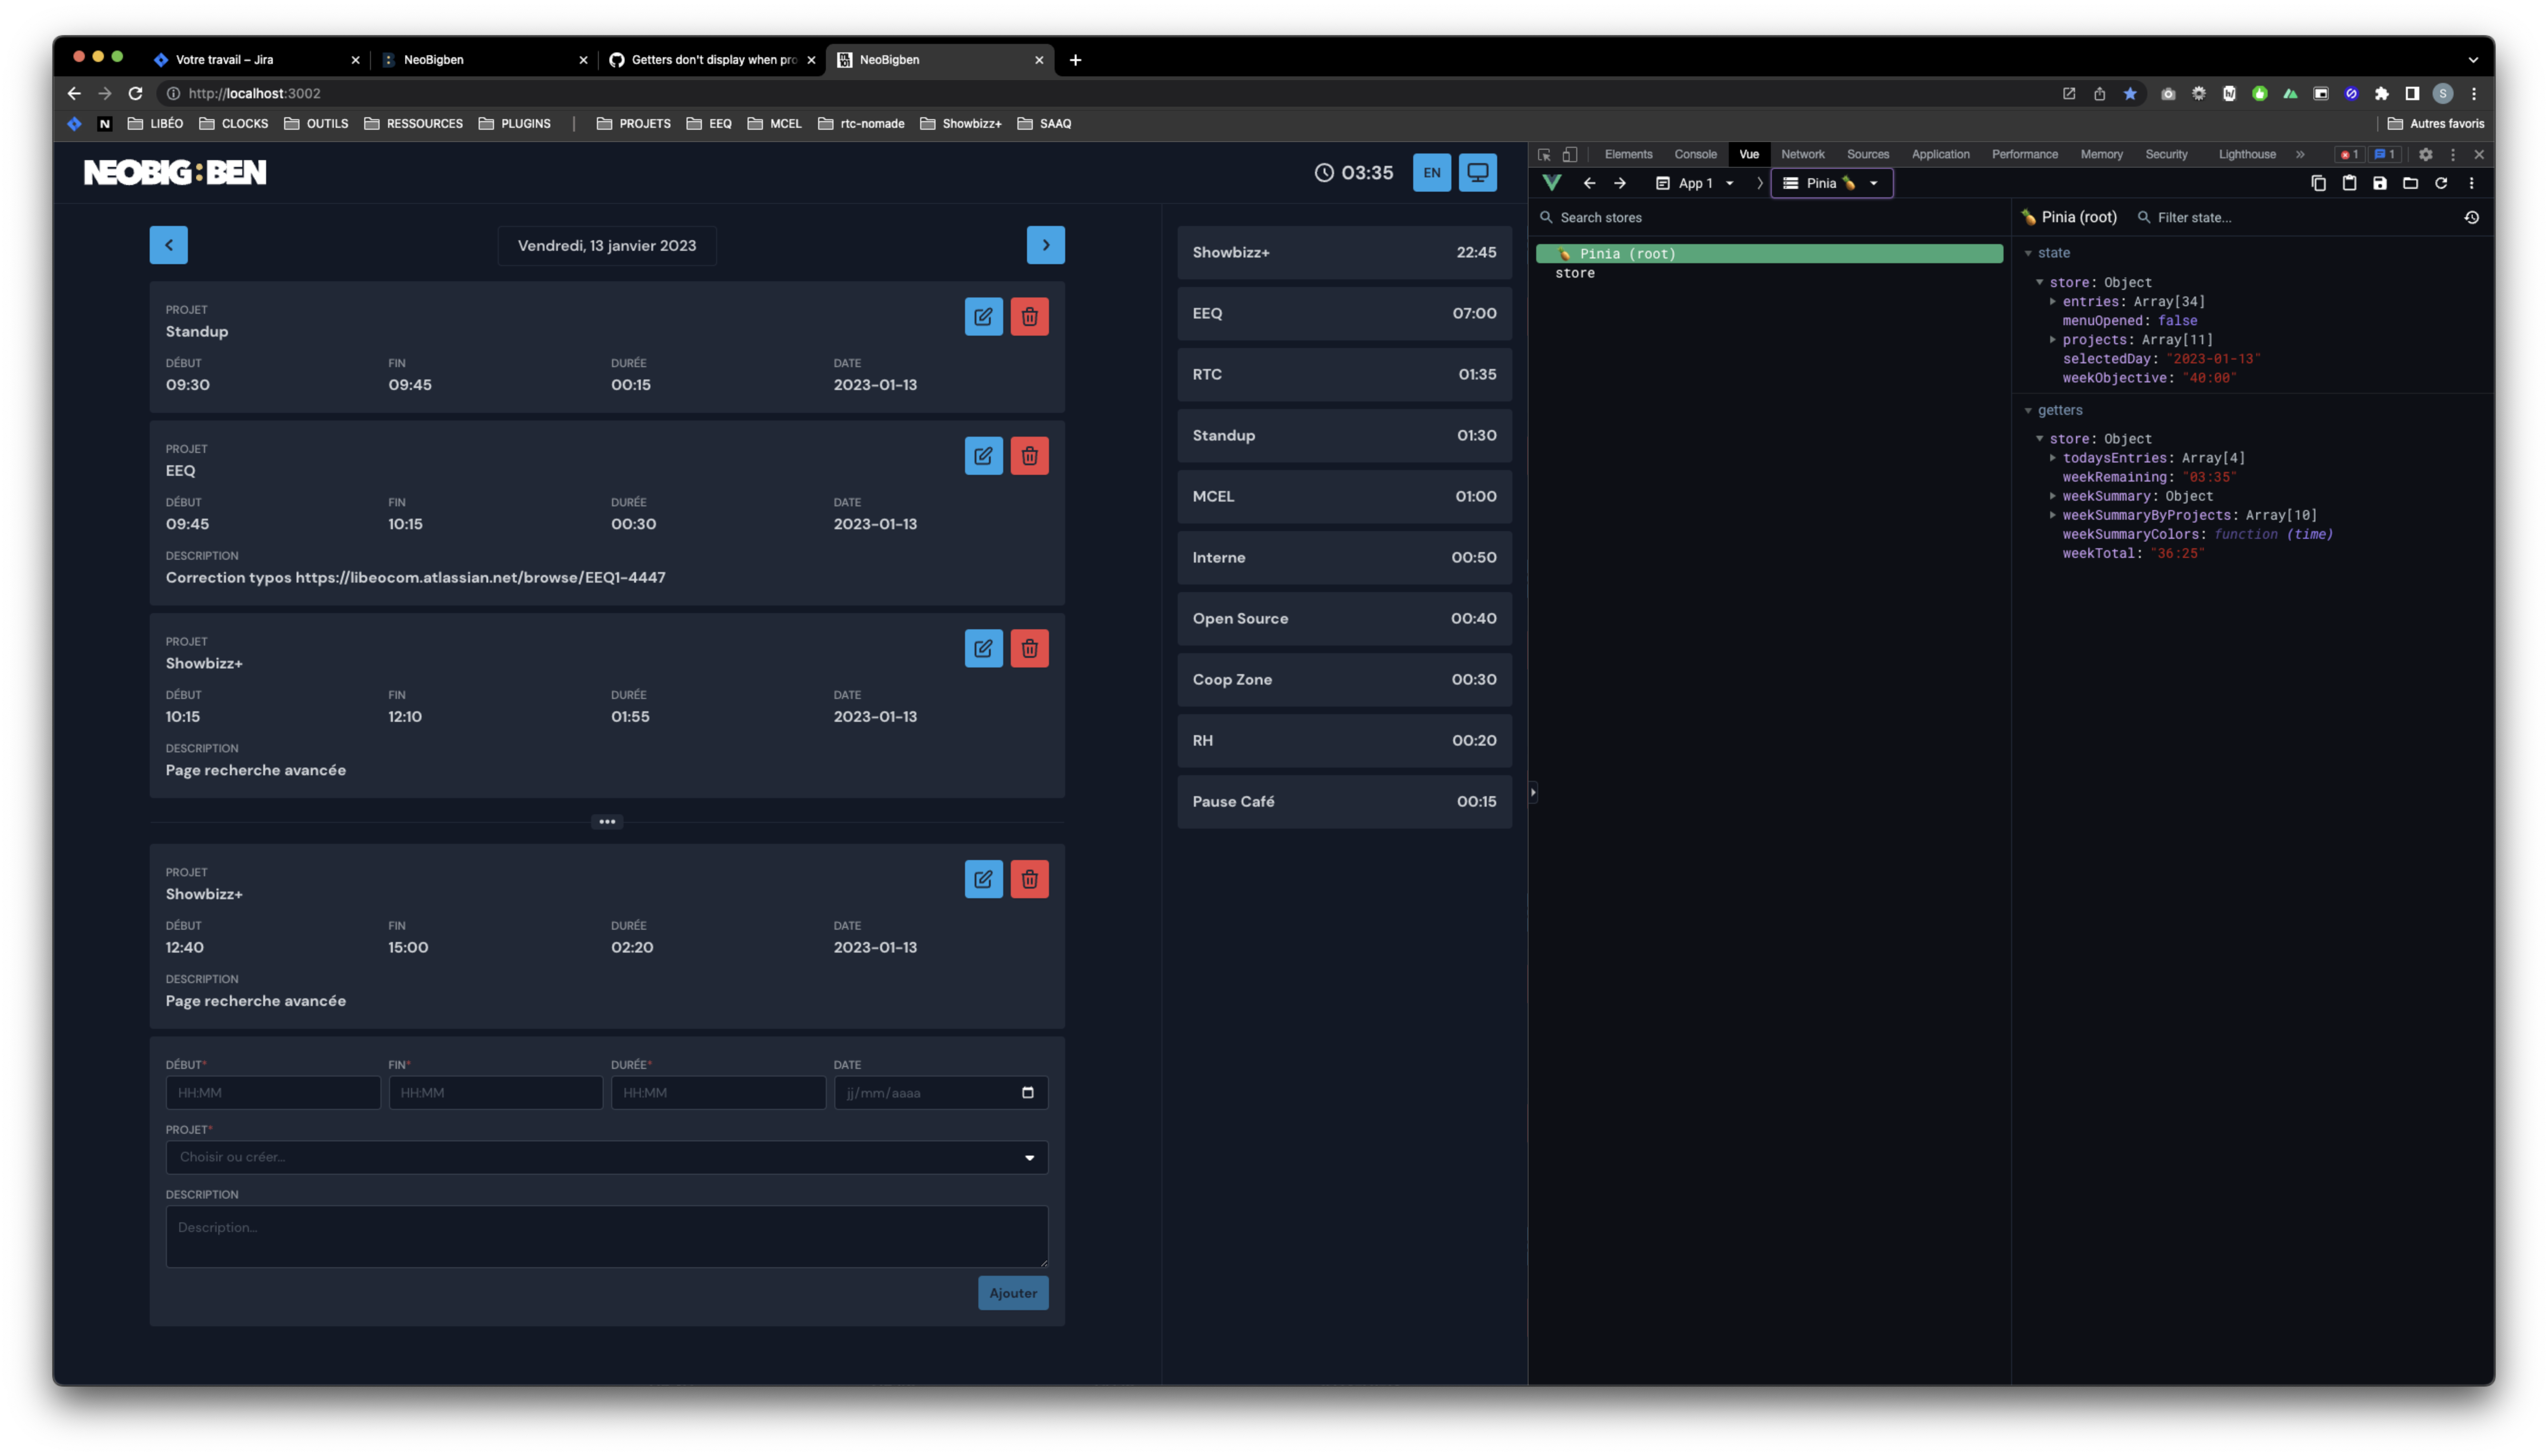Edit the Showbizz+ entry starting 10:15
The height and width of the screenshot is (1456, 2548).
[x=983, y=648]
